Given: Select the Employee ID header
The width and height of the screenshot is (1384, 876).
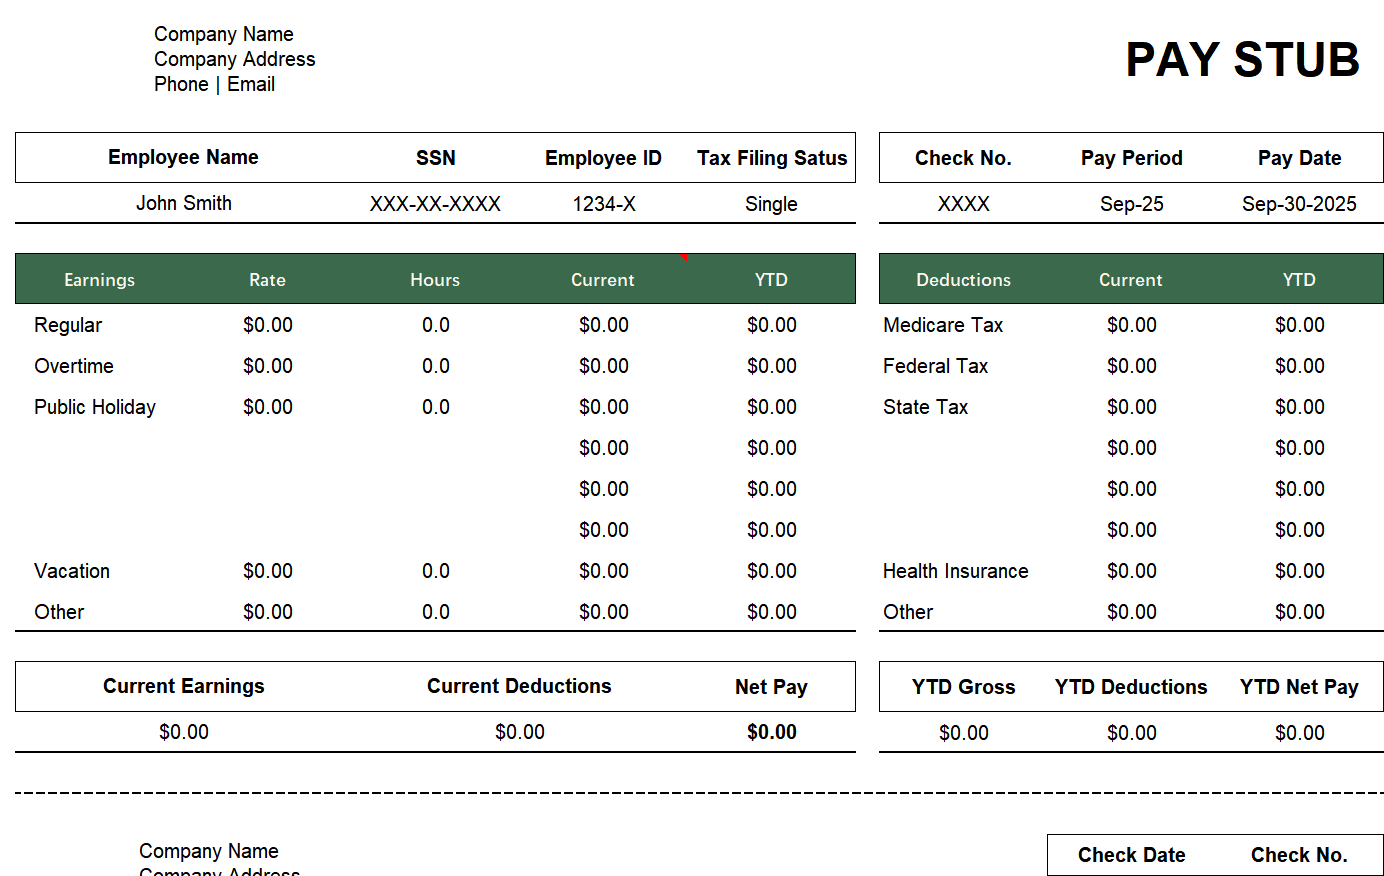Looking at the screenshot, I should 603,158.
